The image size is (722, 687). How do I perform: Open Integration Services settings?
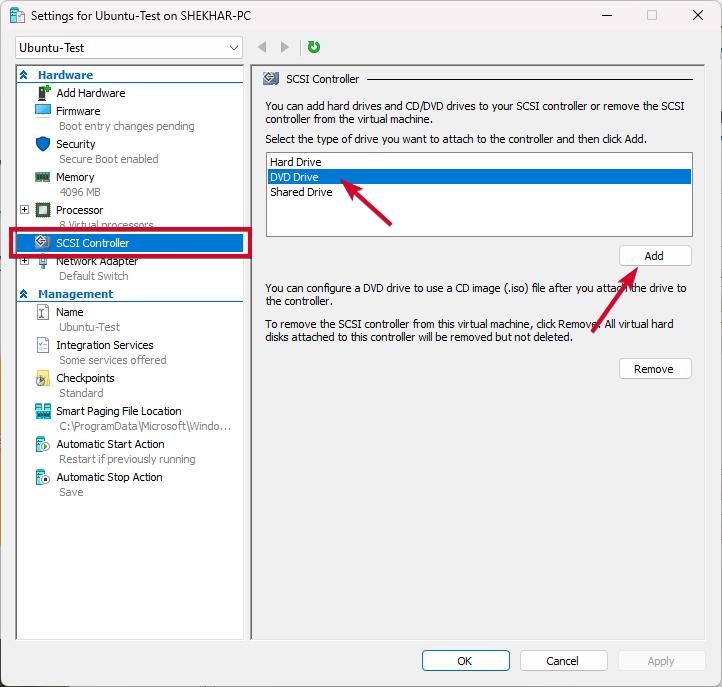[x=105, y=345]
